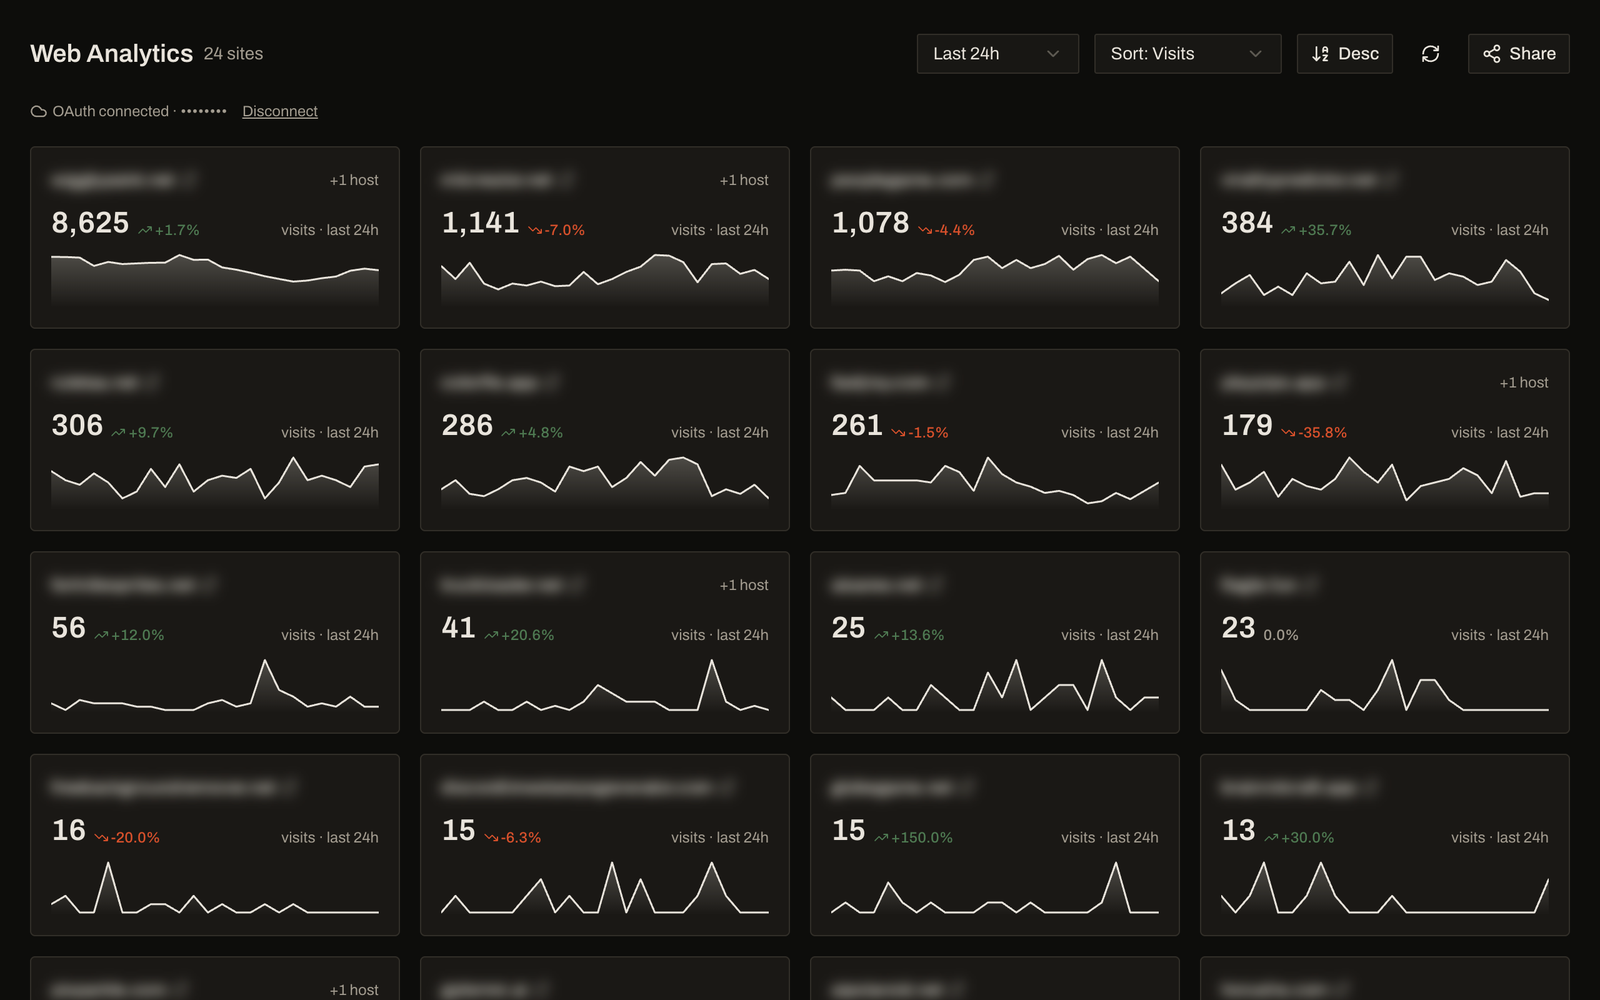Screen dimensions: 1600x1000
Task: Refresh the analytics data
Action: coord(1430,54)
